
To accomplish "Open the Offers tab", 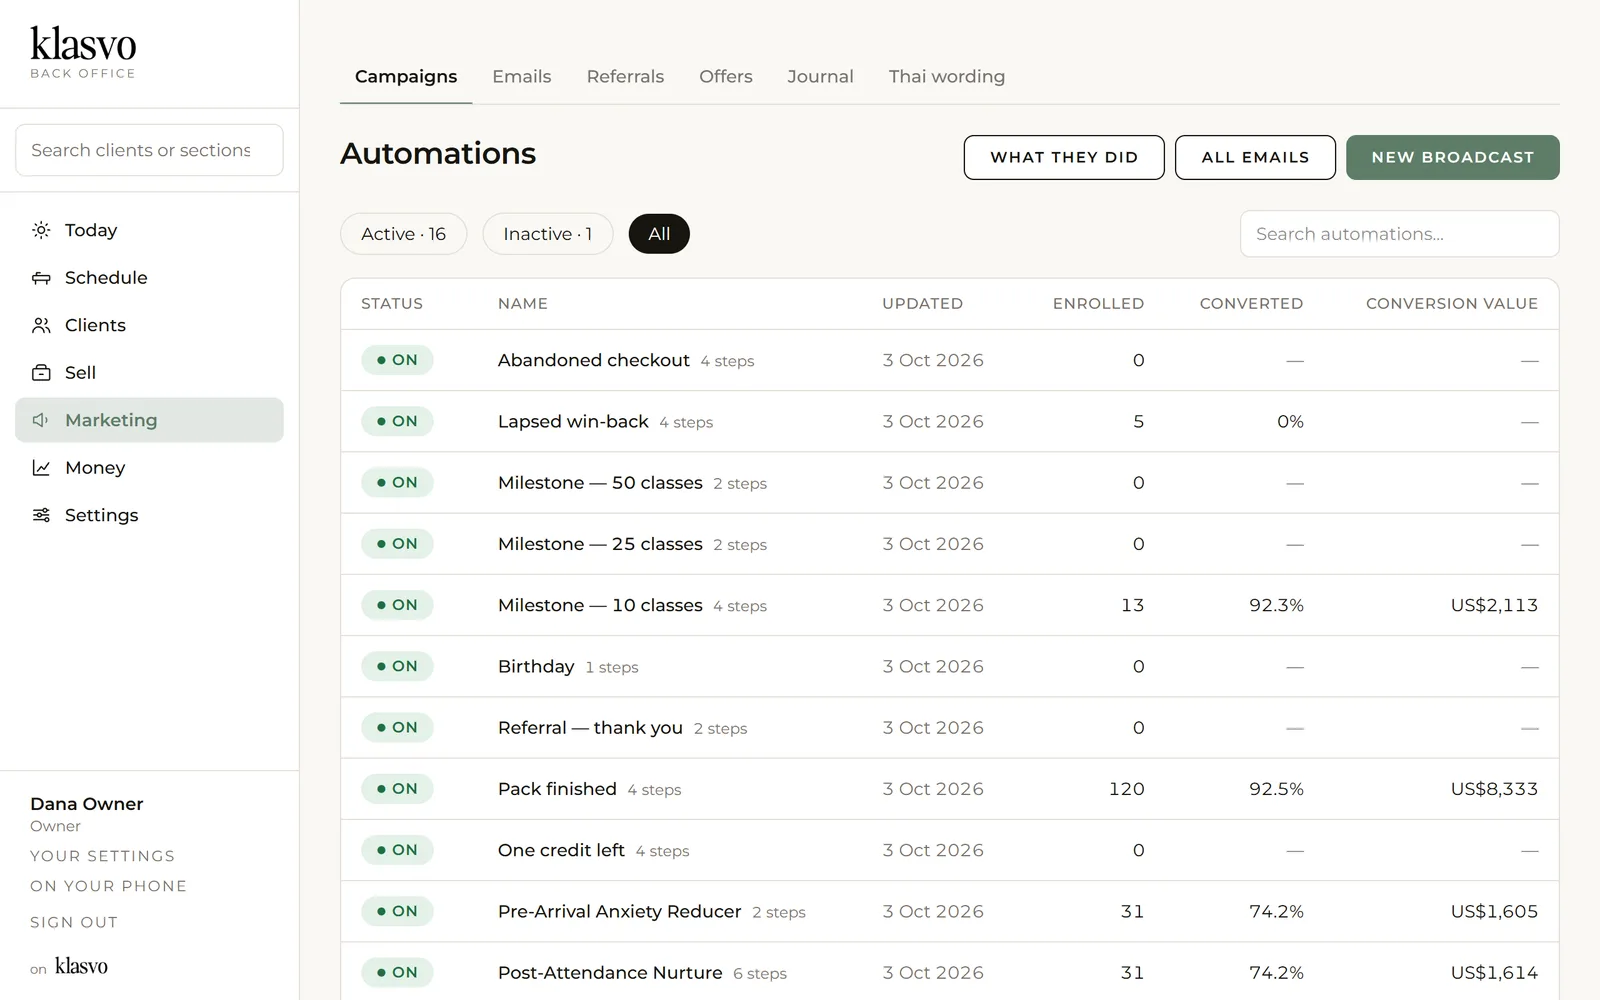I will coord(726,76).
